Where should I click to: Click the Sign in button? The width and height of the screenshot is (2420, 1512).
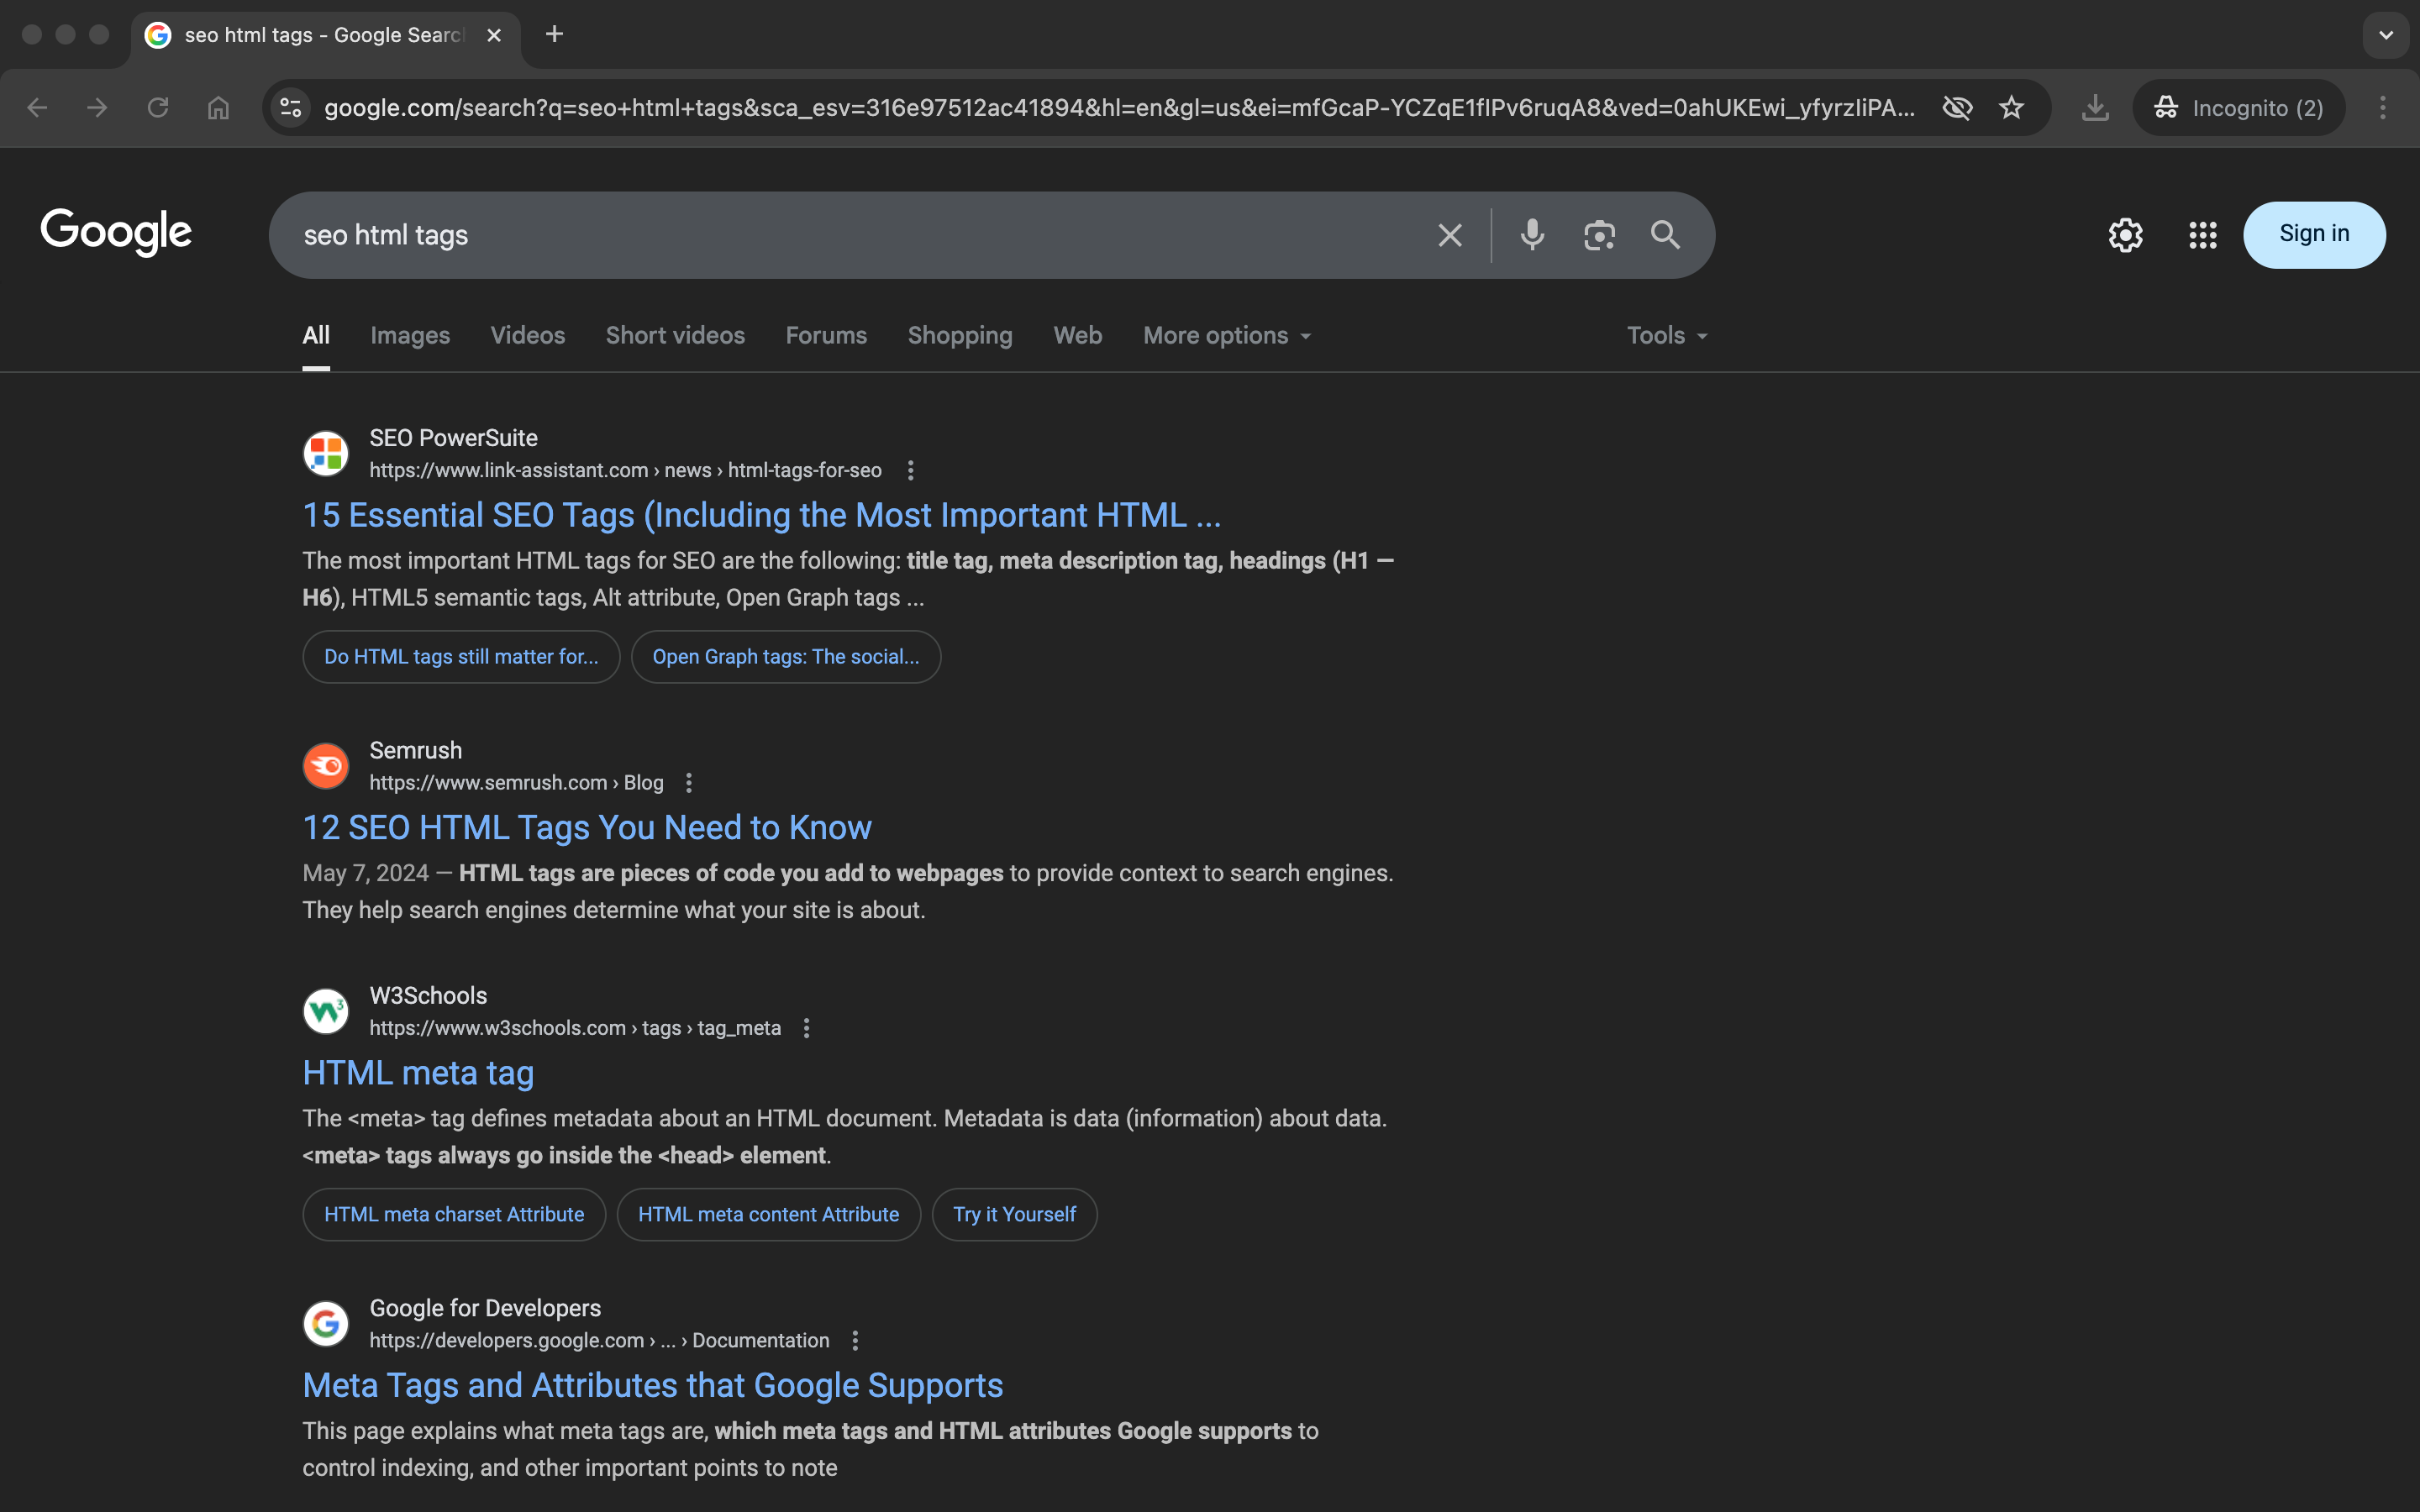(2314, 235)
